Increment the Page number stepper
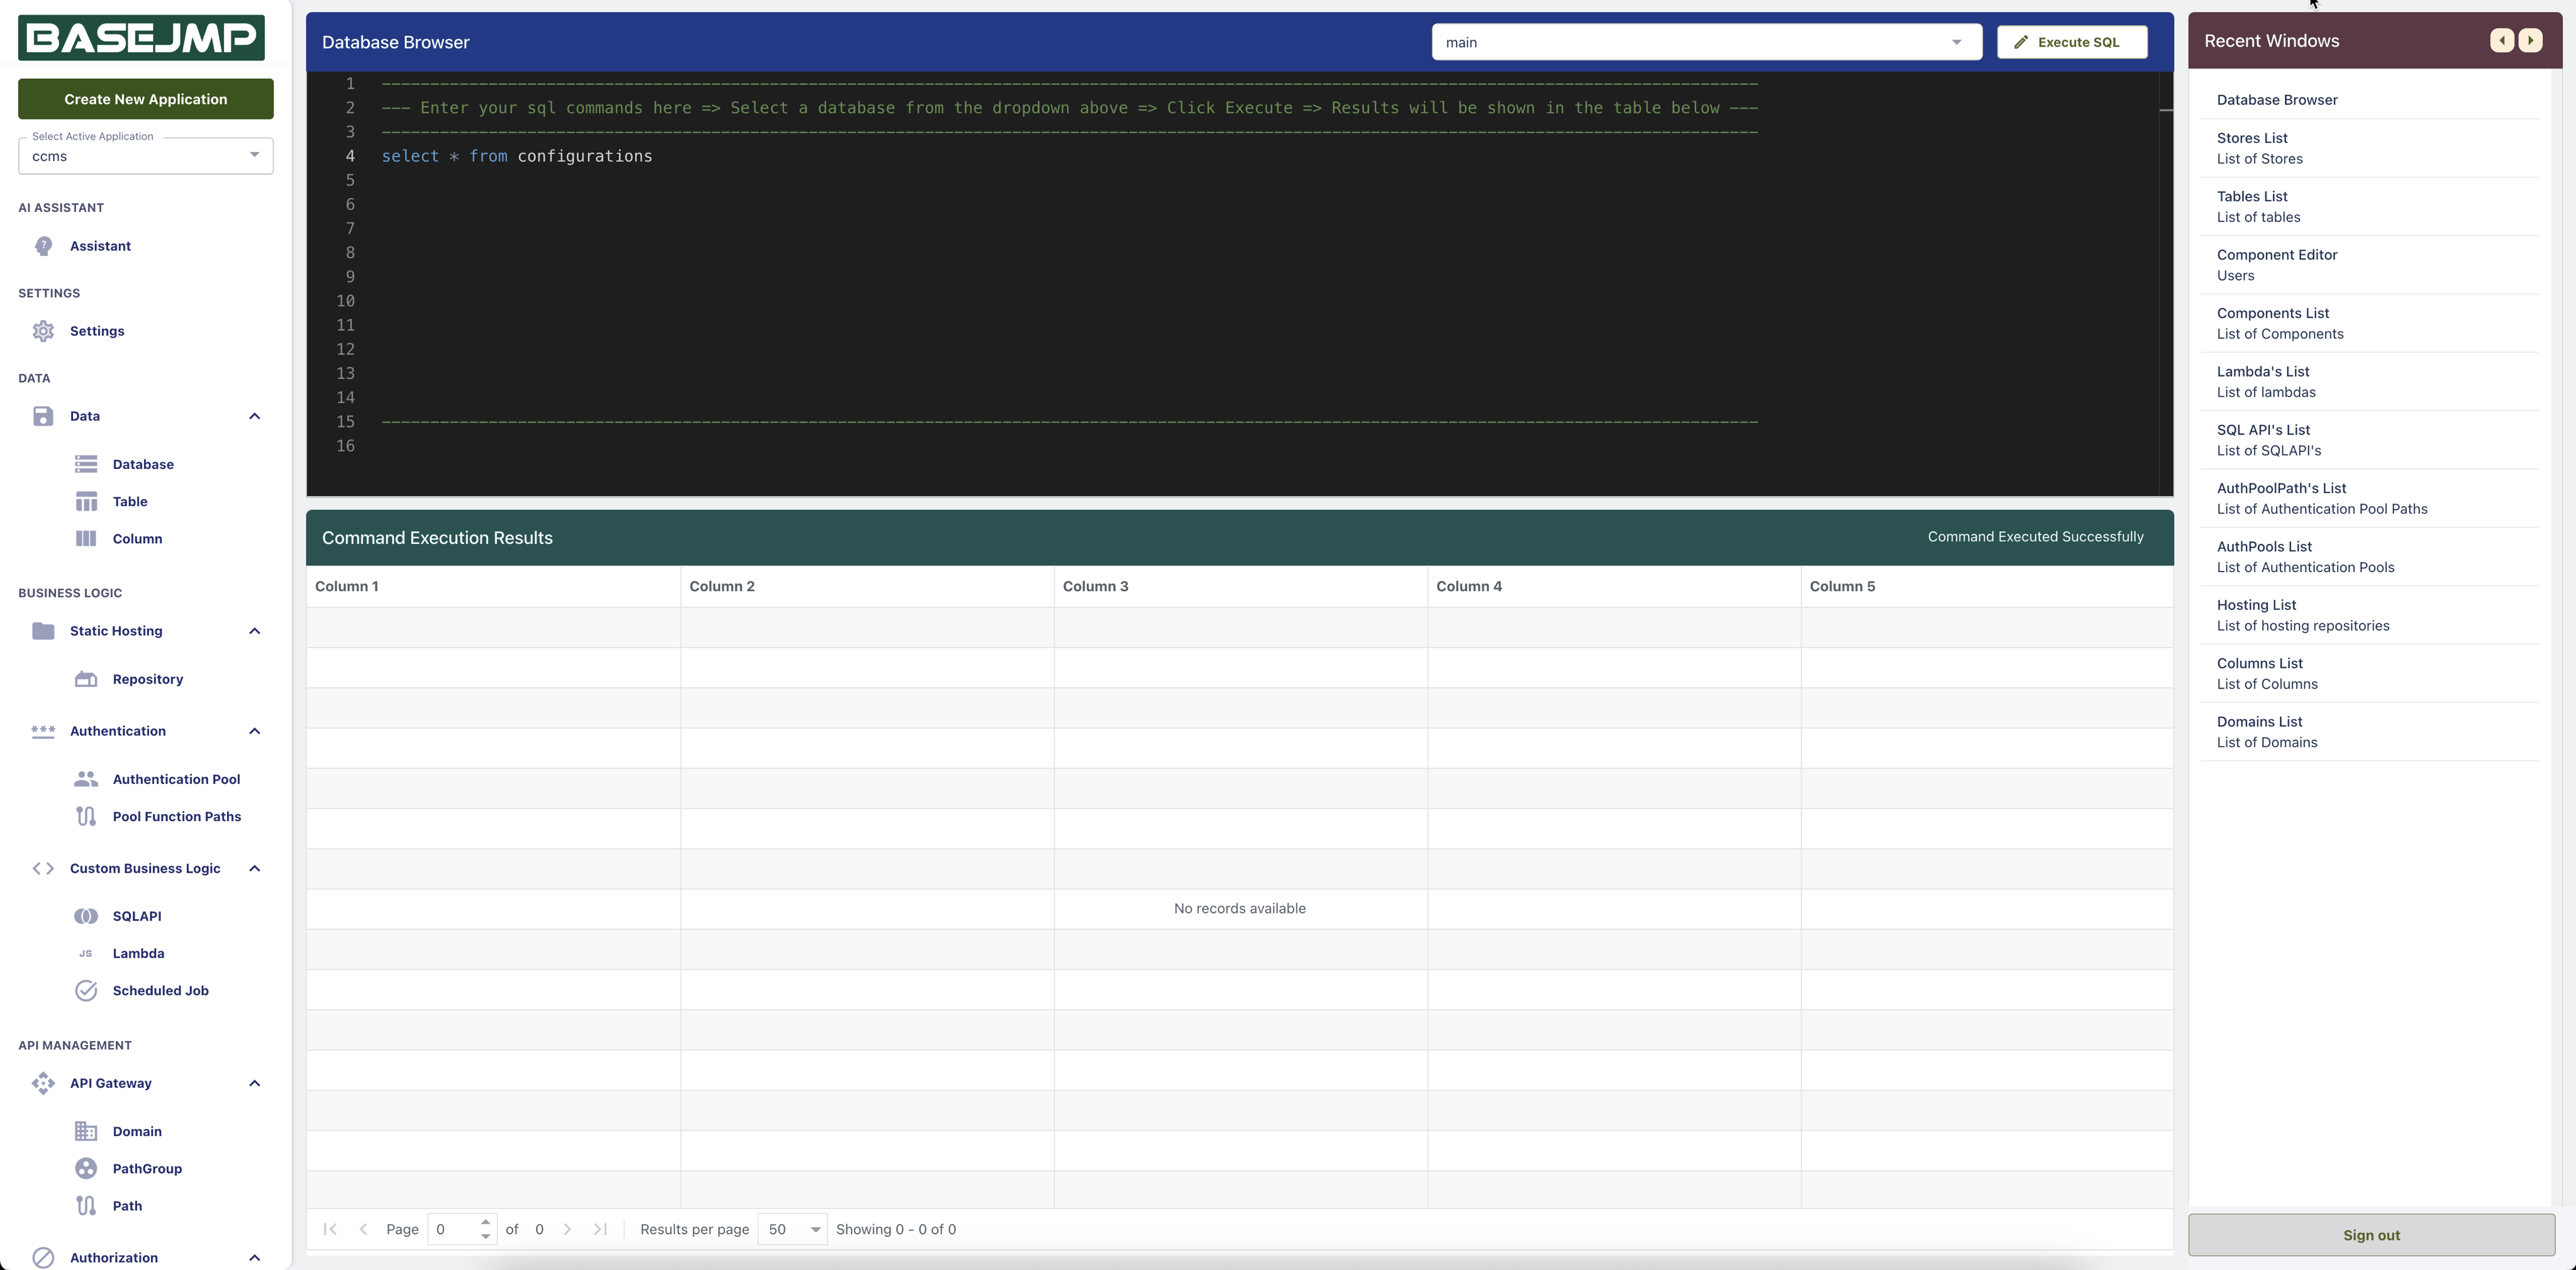Viewport: 2576px width, 1270px height. [485, 1222]
